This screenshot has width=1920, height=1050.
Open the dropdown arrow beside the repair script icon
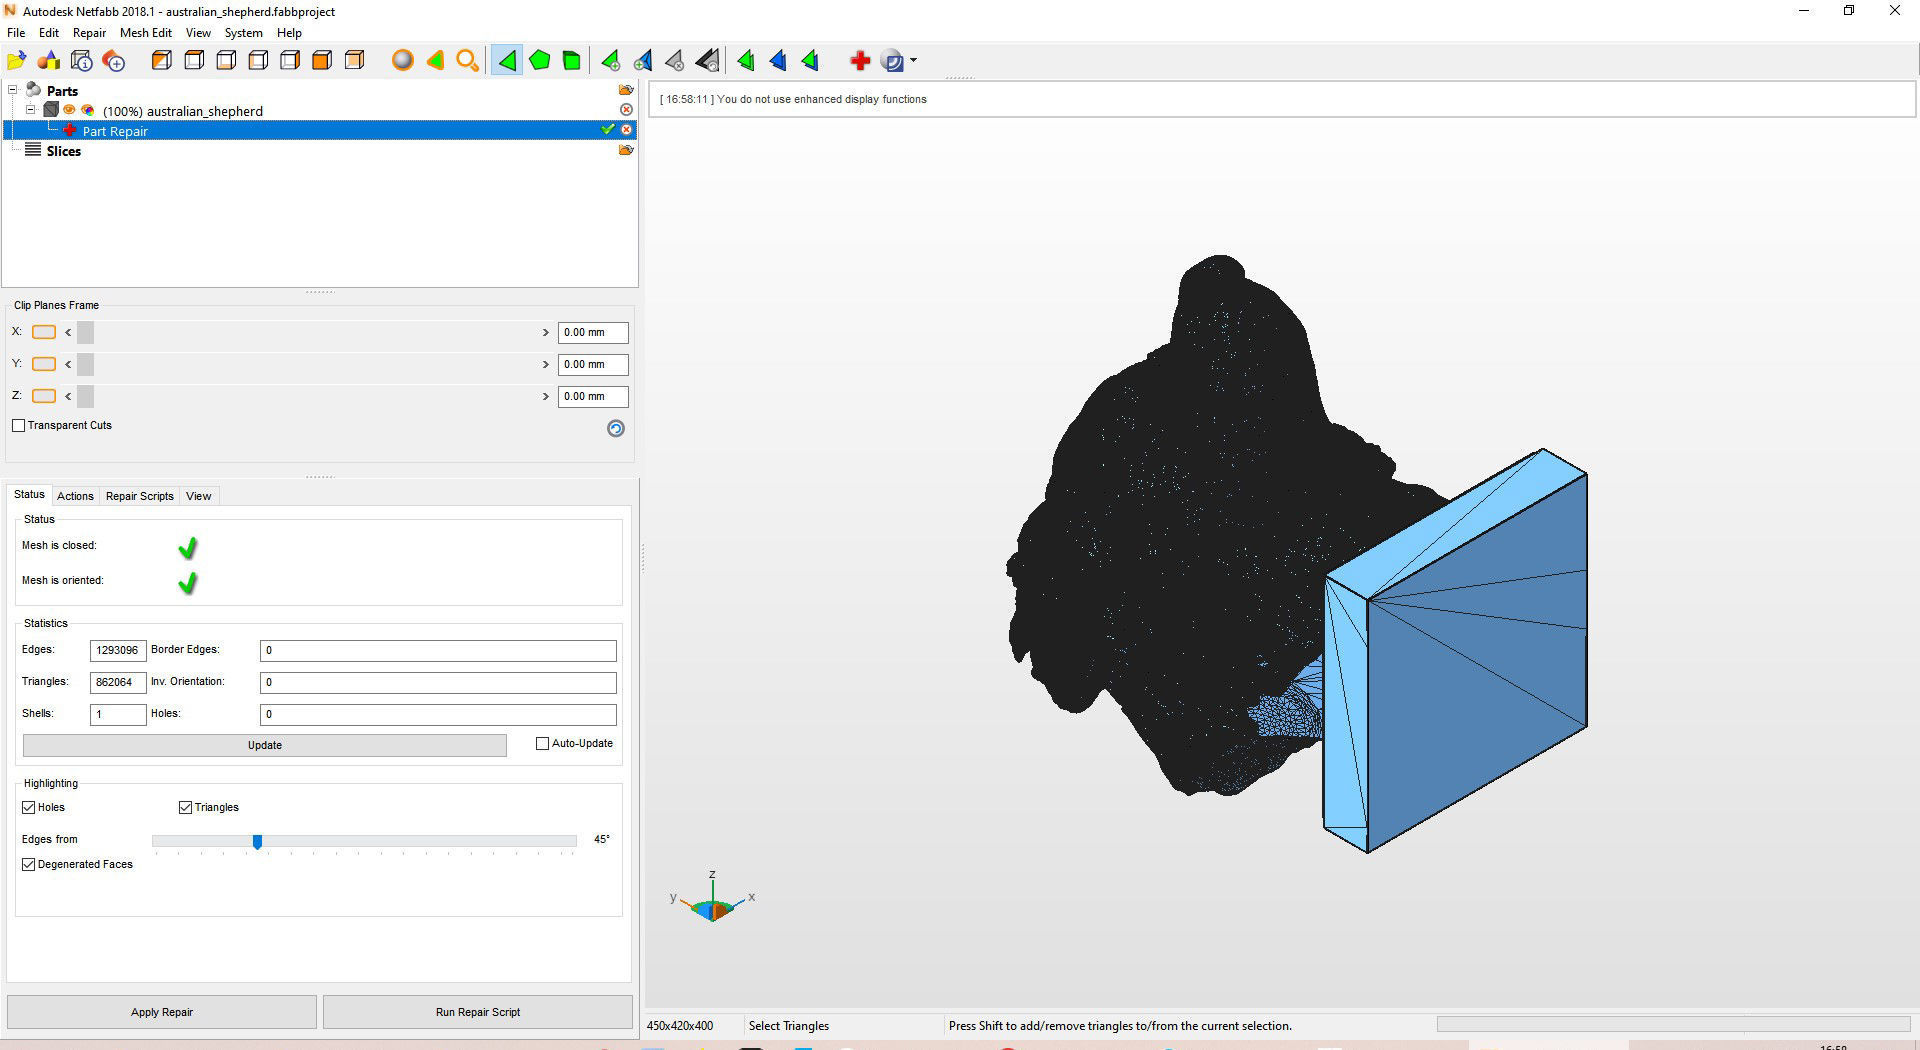tap(913, 61)
